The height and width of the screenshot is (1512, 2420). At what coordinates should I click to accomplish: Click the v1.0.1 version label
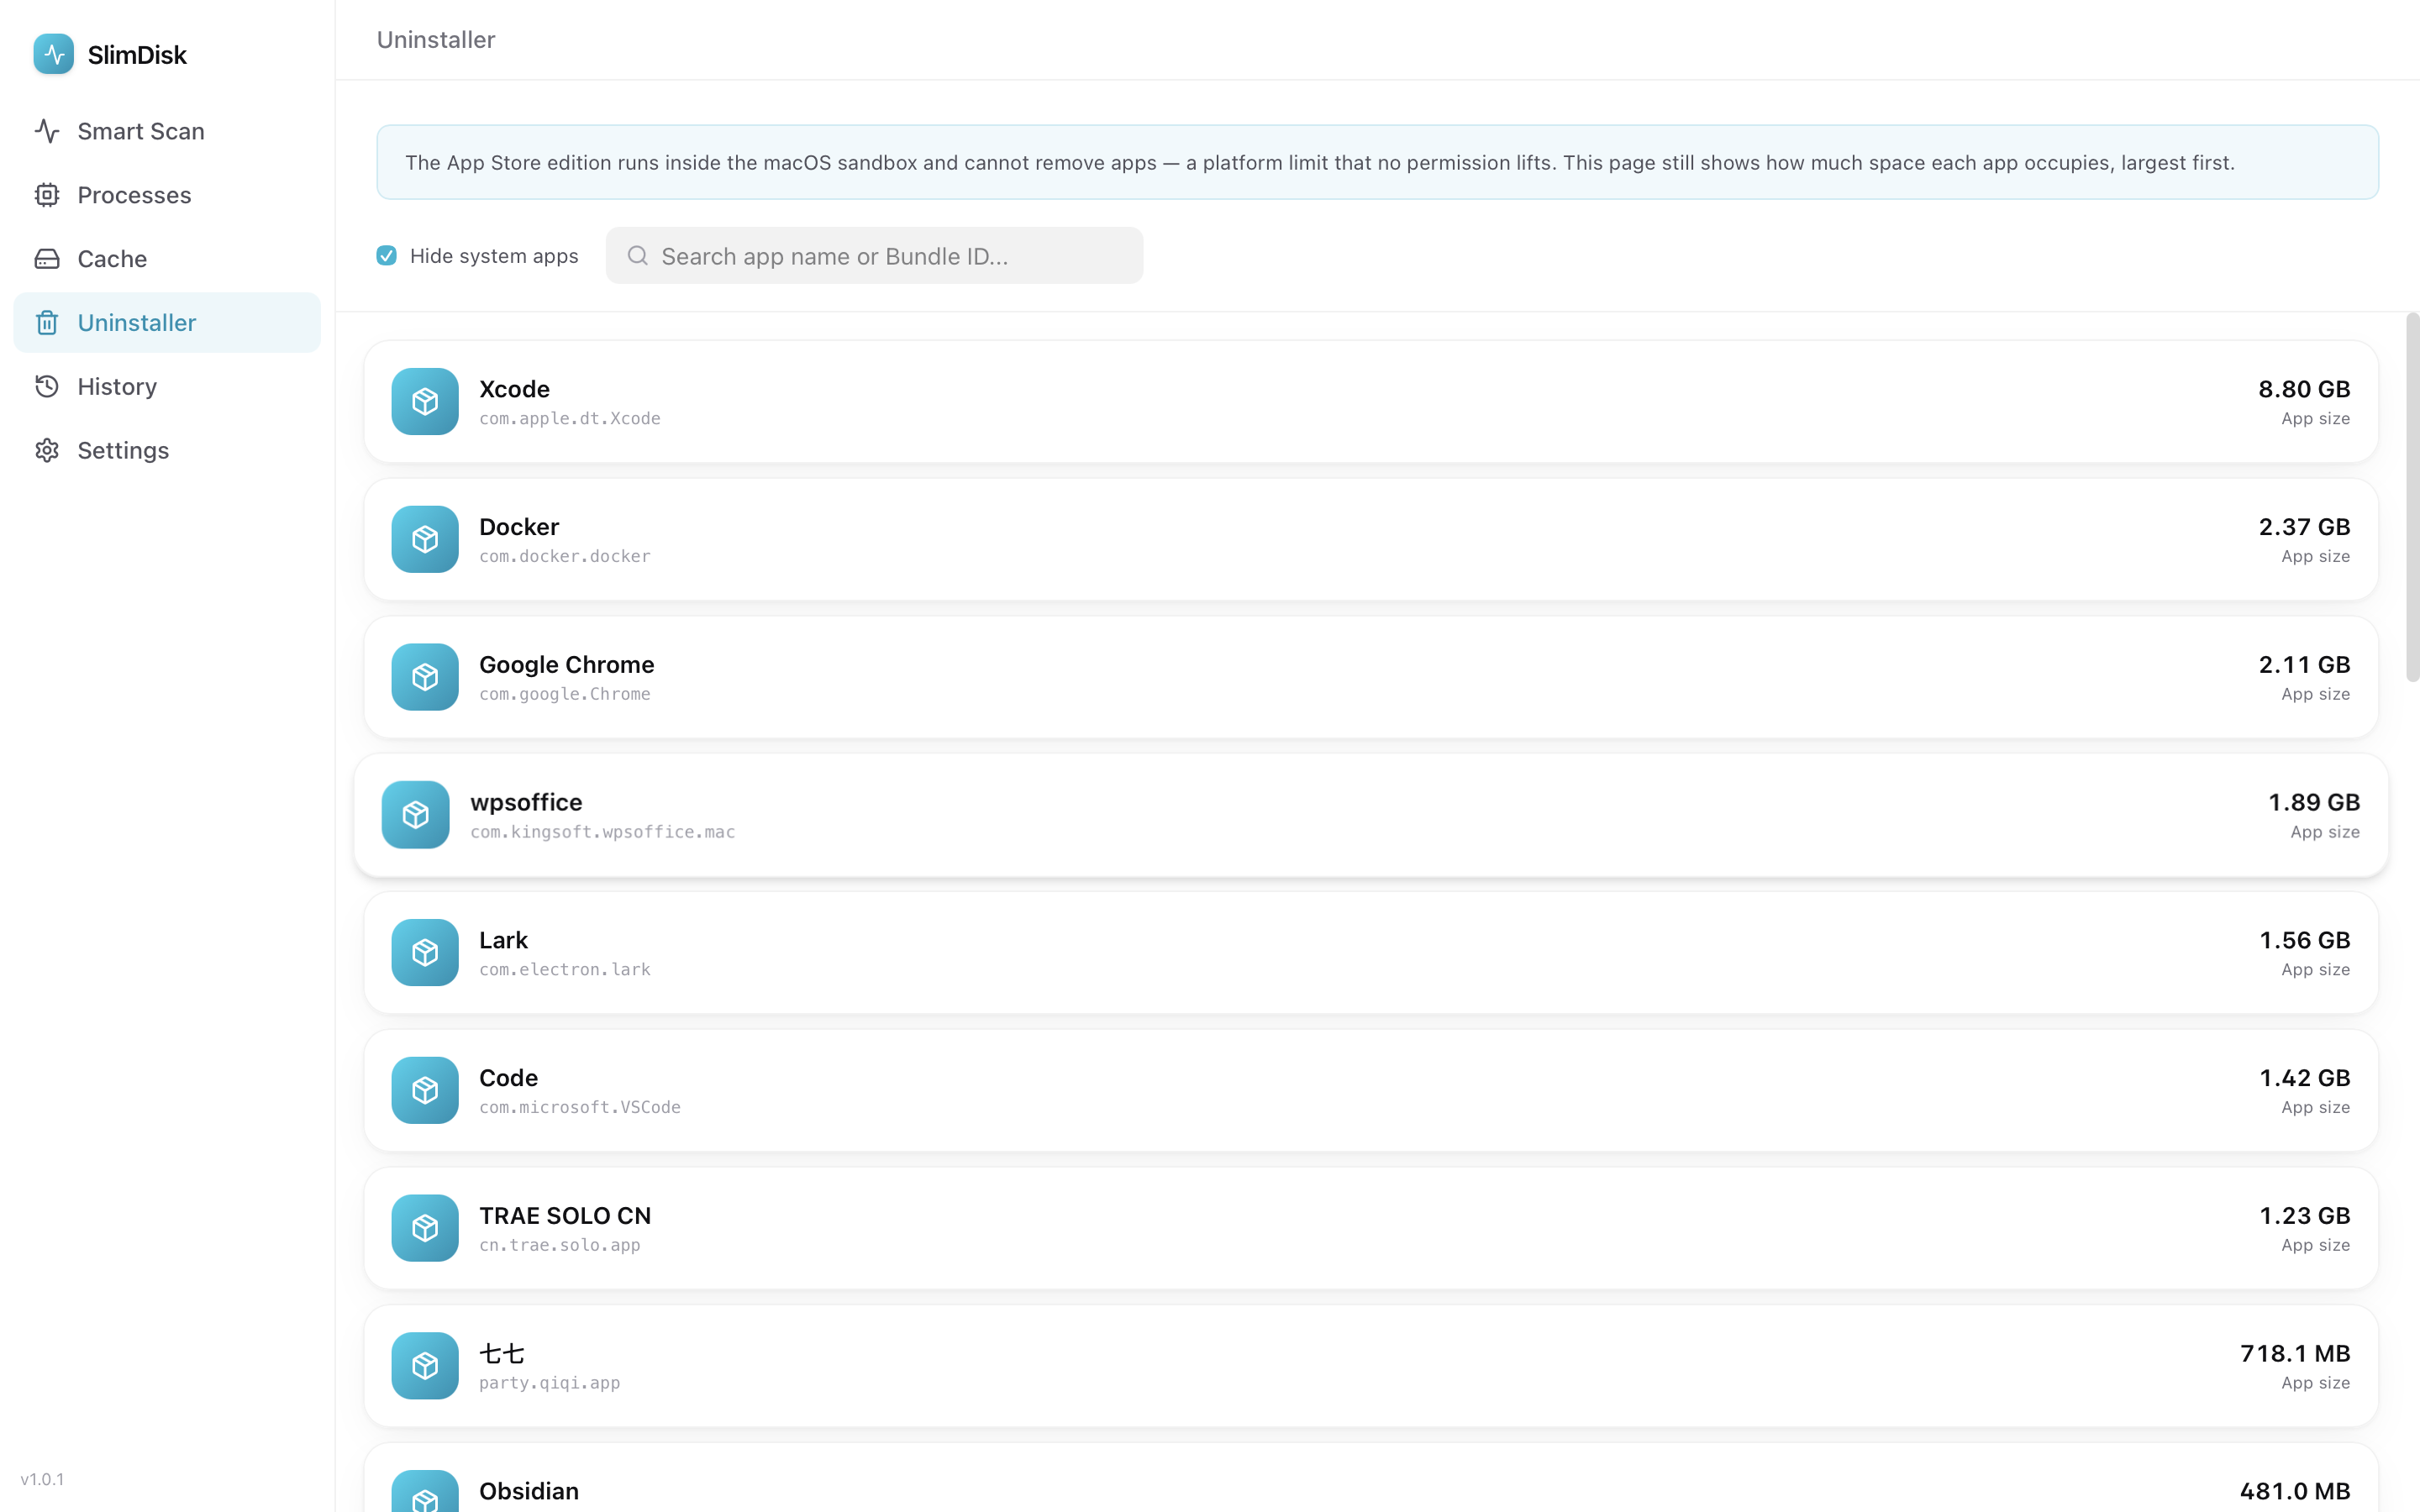click(42, 1479)
